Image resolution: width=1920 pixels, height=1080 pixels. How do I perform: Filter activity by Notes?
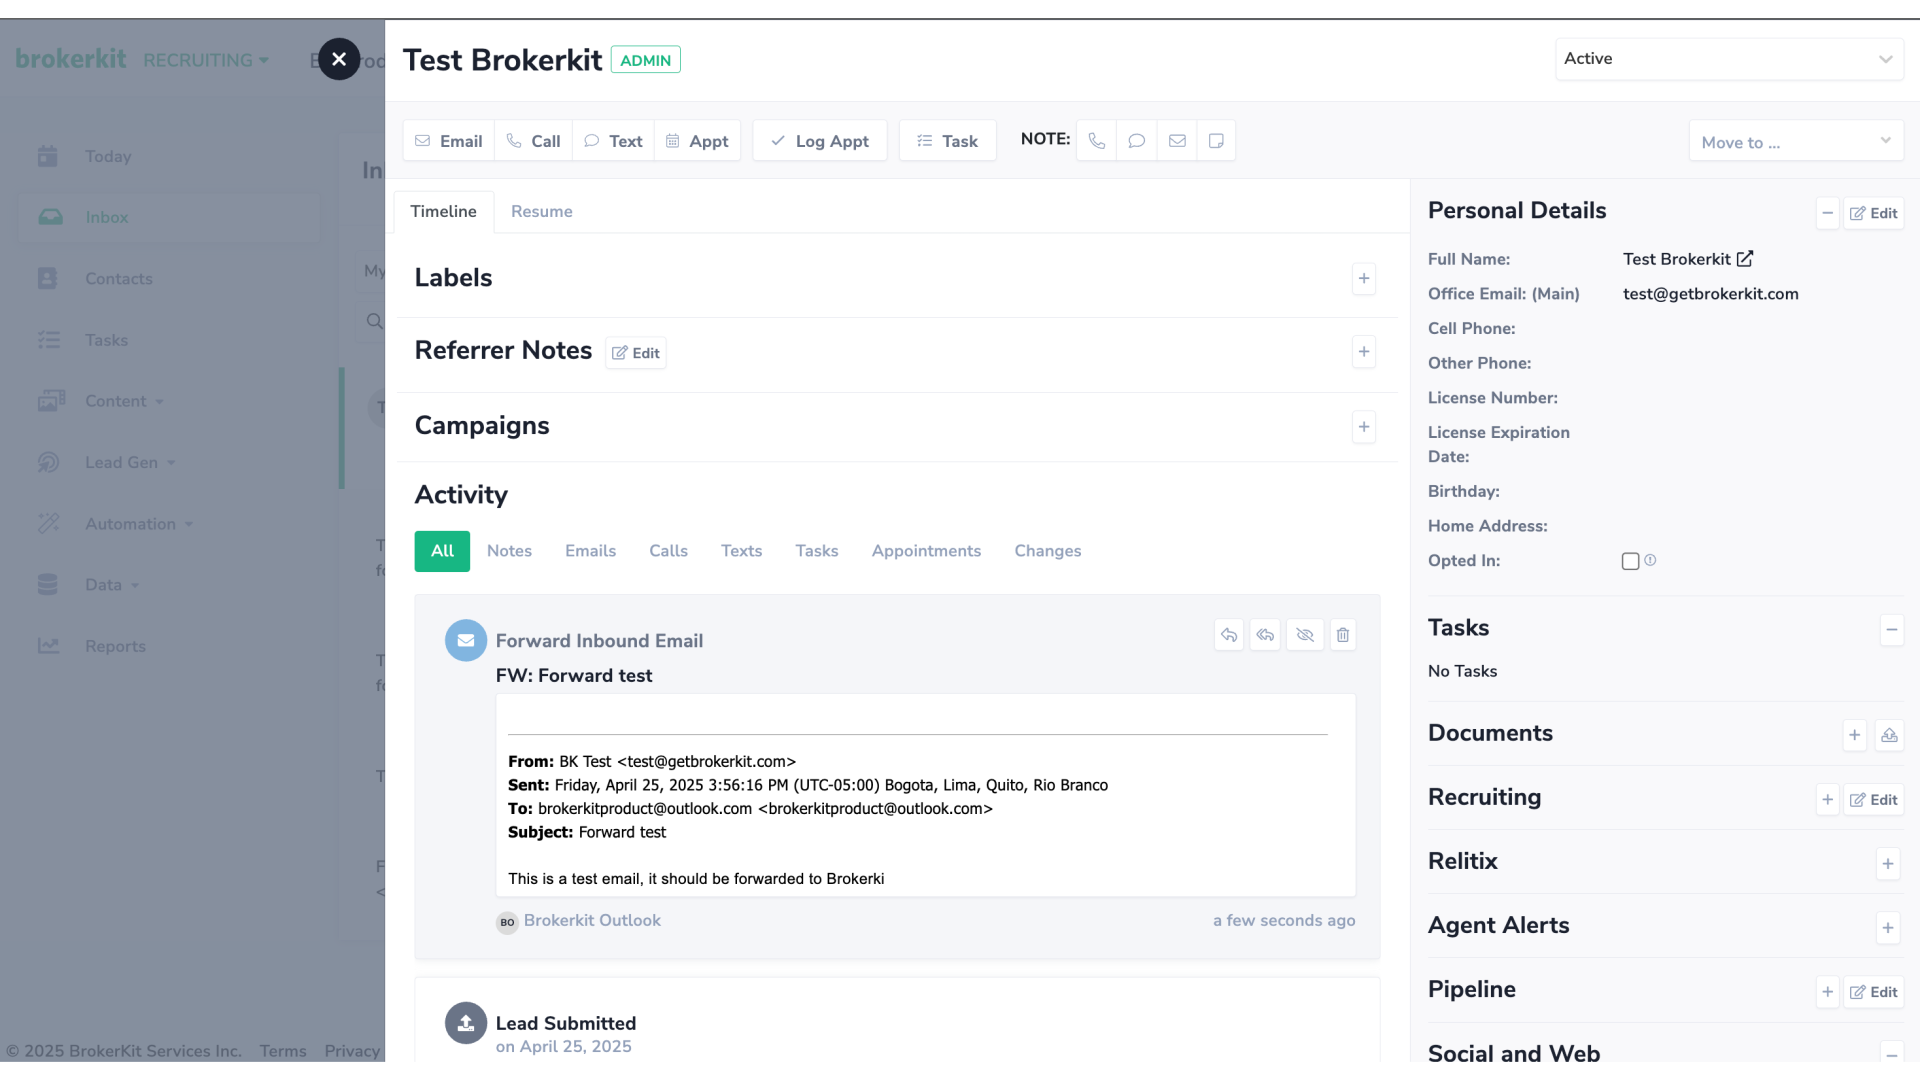click(x=509, y=551)
